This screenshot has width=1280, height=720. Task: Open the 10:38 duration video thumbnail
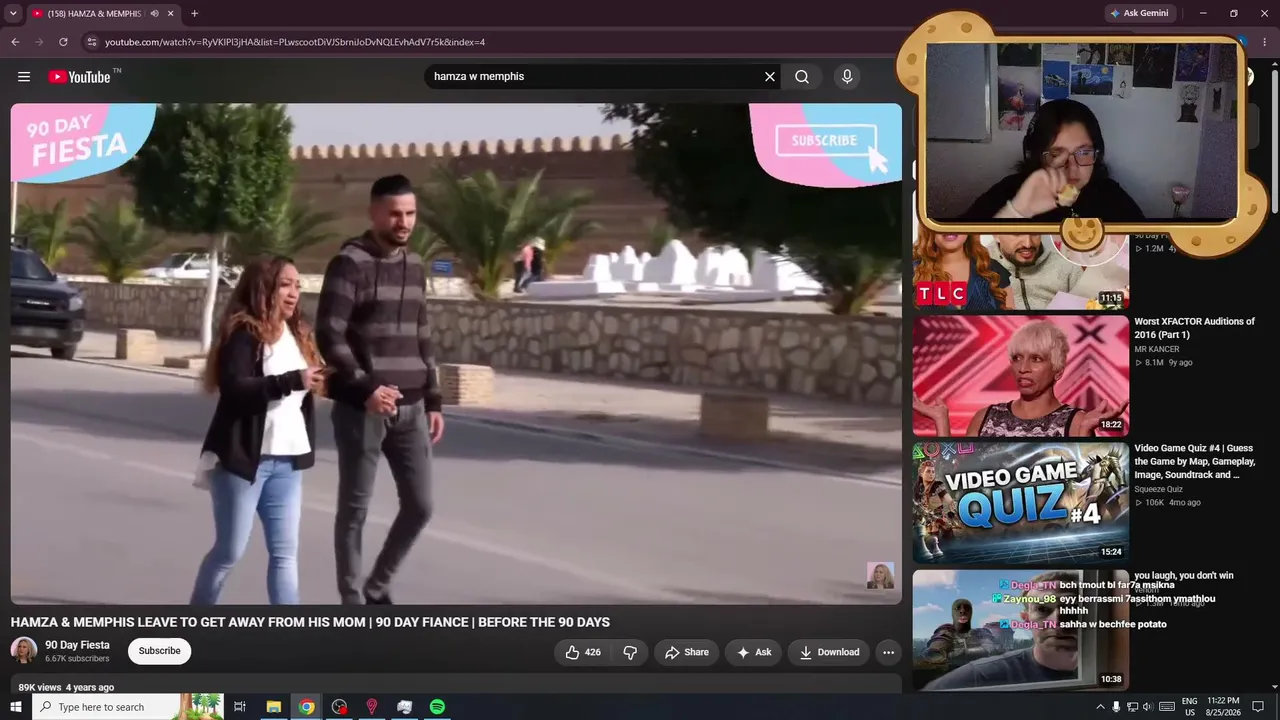point(1021,630)
